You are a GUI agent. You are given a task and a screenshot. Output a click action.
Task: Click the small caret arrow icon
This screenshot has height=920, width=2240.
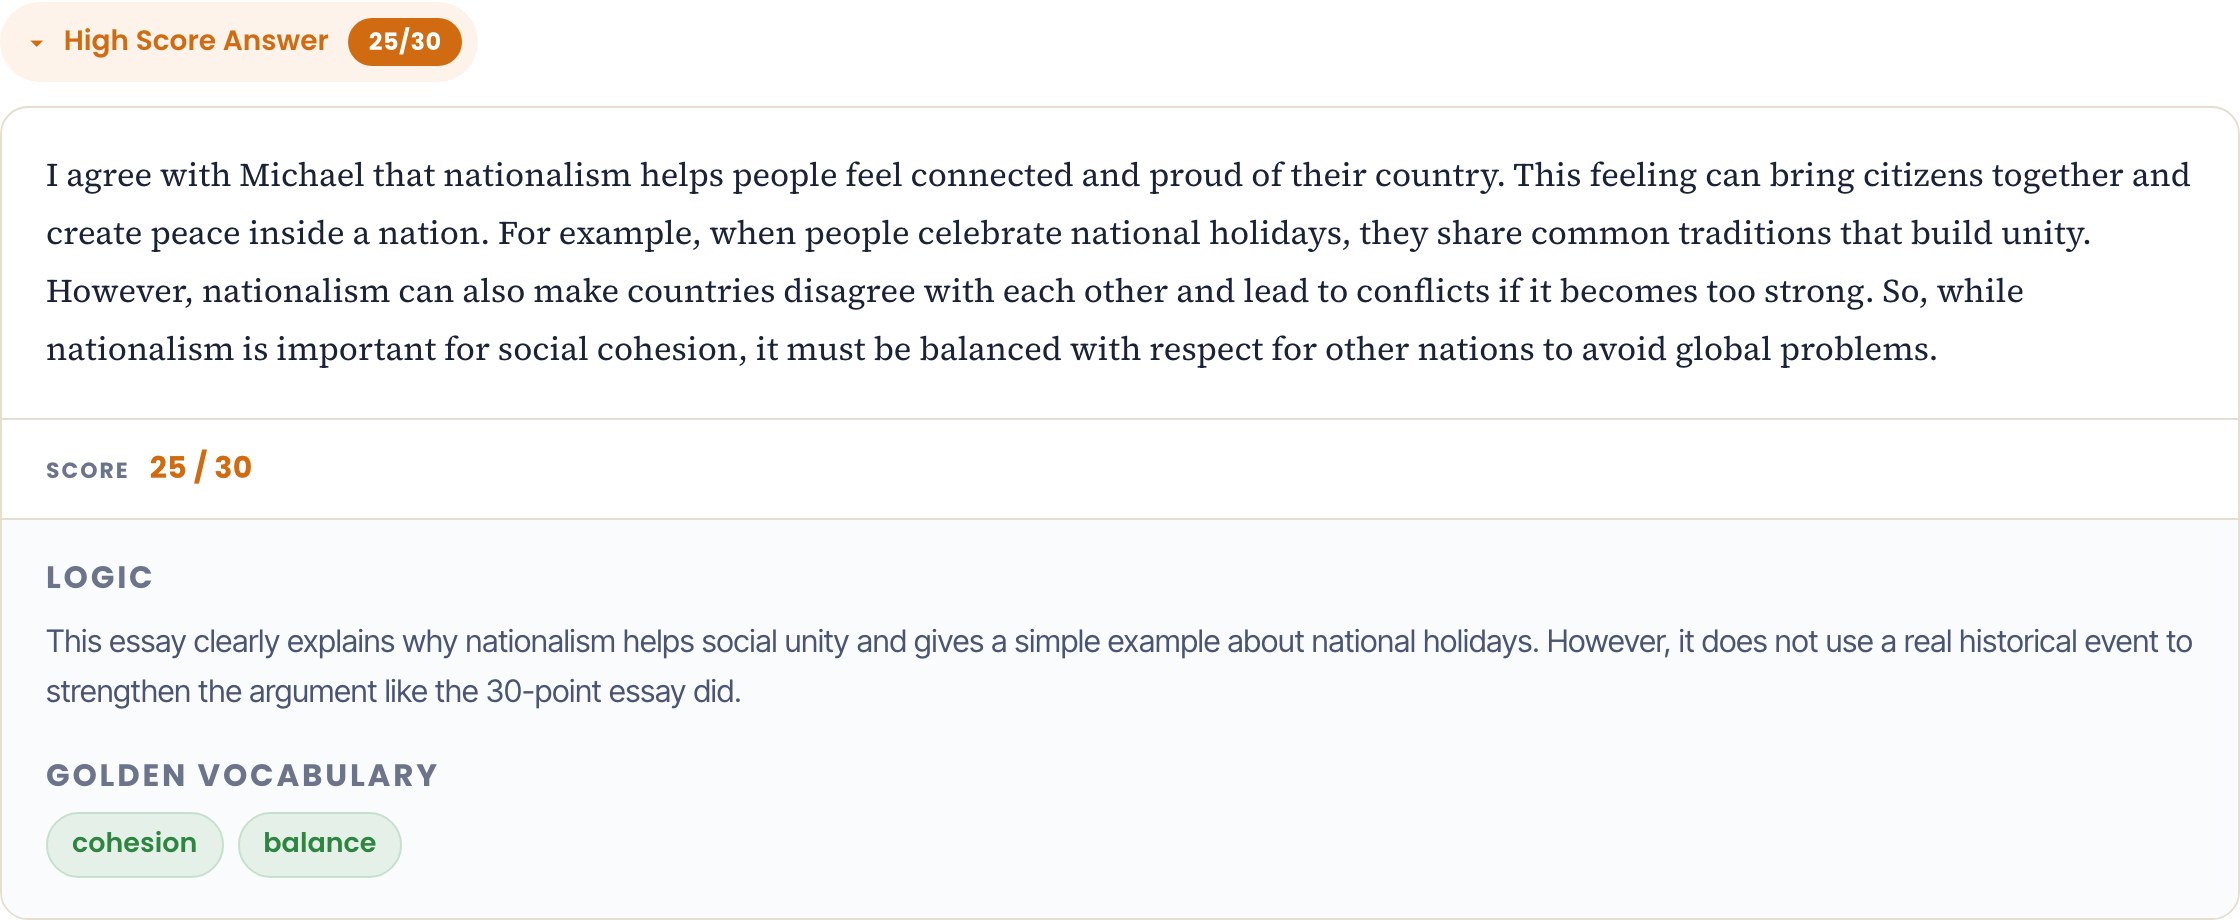37,43
